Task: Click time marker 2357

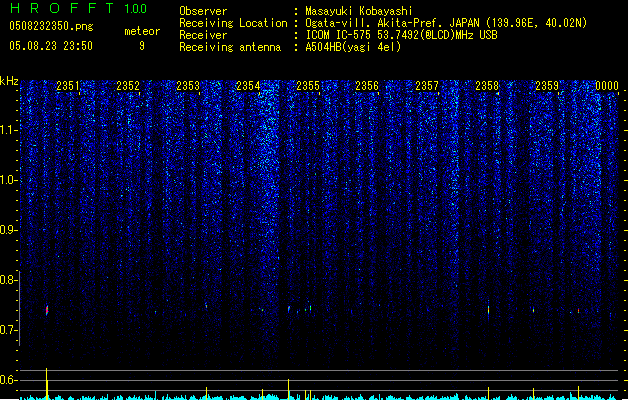Action: tap(427, 86)
